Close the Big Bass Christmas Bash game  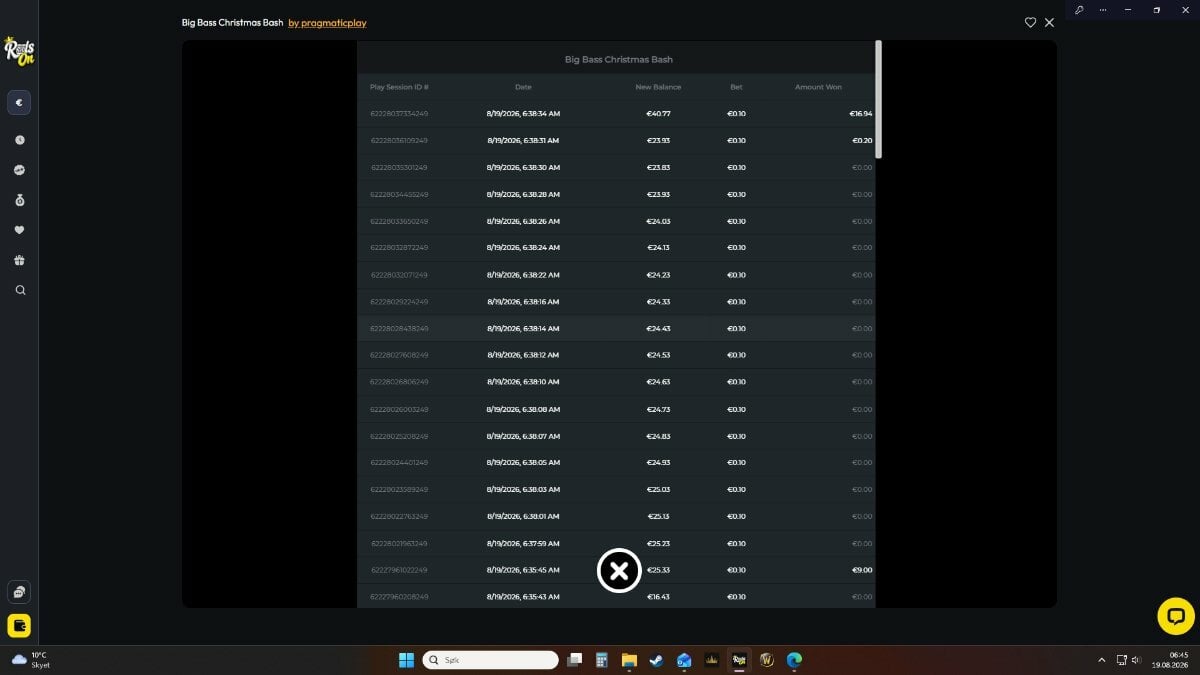coord(1049,22)
